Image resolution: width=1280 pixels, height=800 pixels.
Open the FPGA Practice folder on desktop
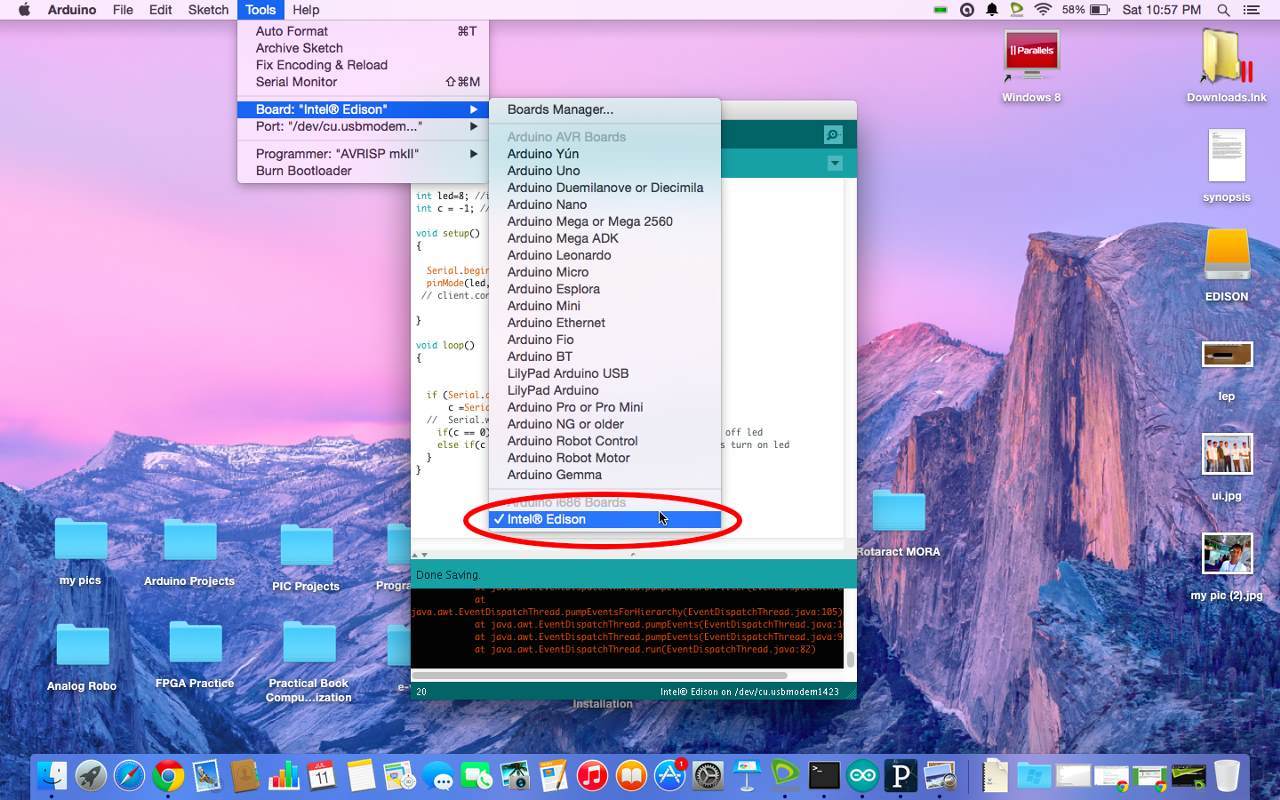[195, 643]
